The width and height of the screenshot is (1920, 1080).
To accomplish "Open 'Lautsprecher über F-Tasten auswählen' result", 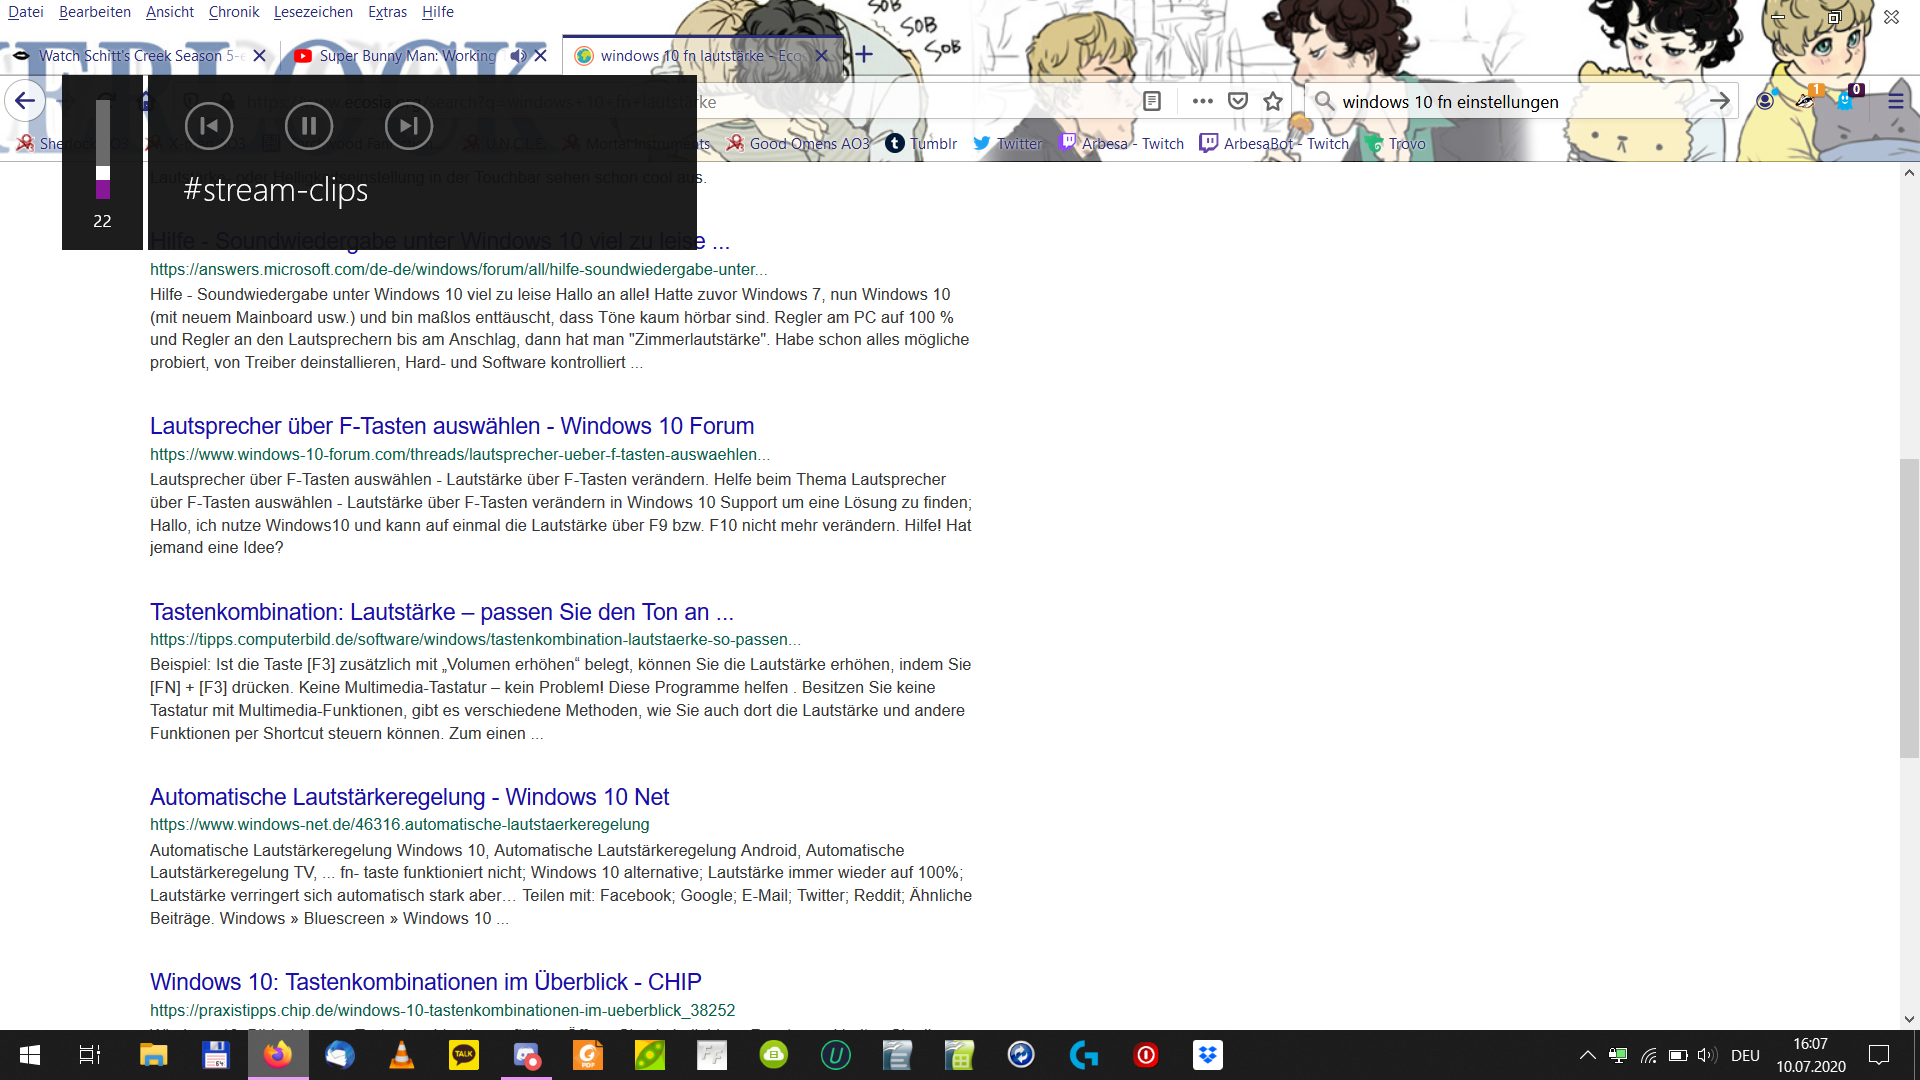I will coord(452,426).
